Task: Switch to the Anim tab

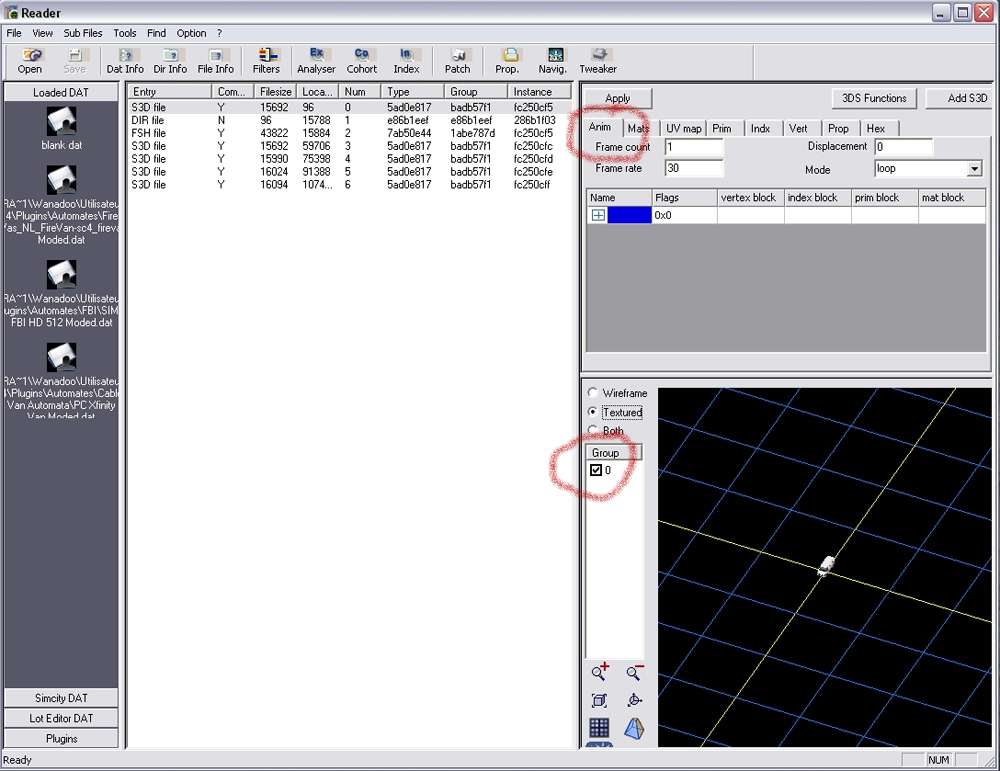Action: pyautogui.click(x=600, y=127)
